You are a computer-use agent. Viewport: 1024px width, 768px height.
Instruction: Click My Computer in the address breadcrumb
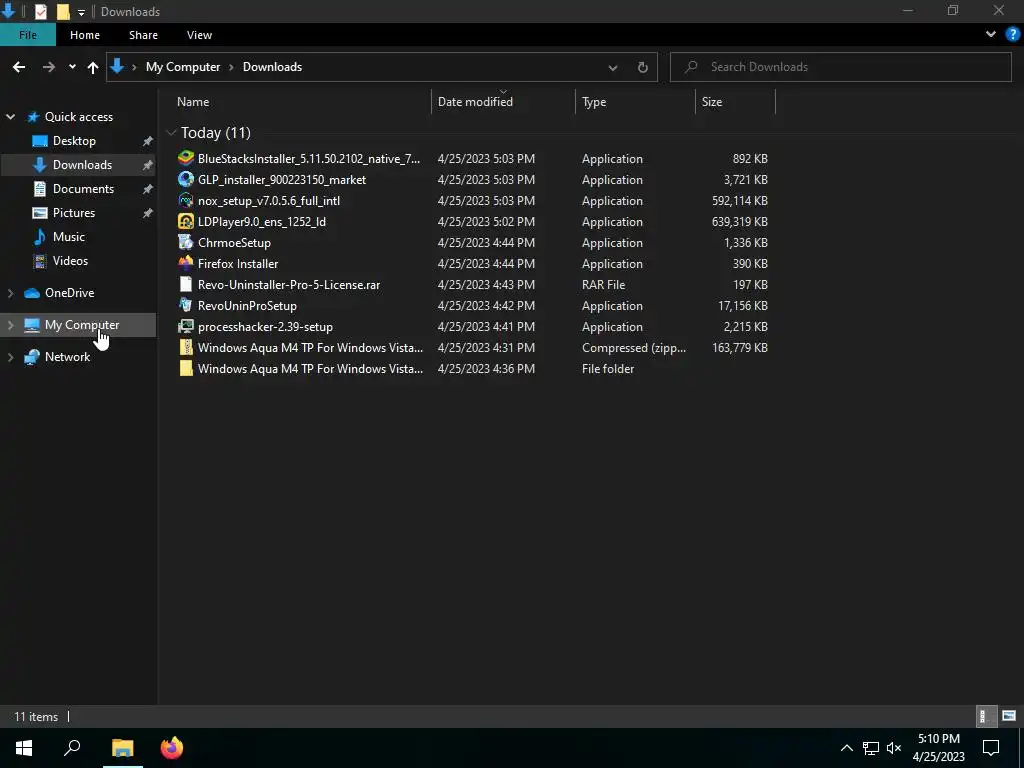click(x=183, y=67)
